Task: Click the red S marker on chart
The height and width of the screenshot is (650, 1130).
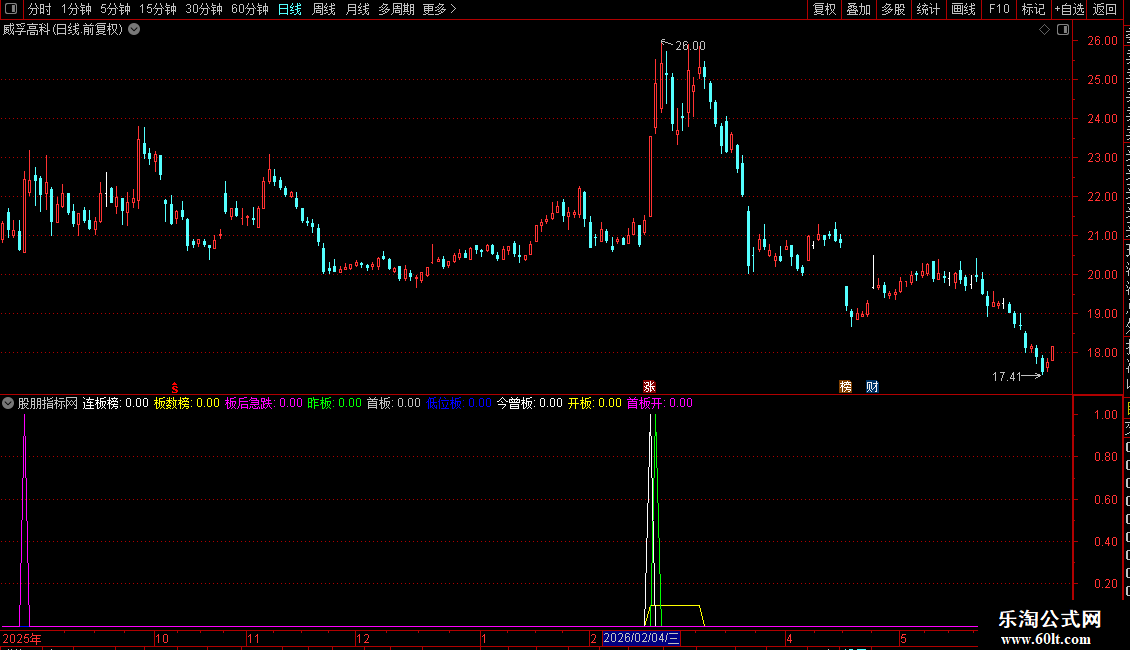Action: point(174,388)
